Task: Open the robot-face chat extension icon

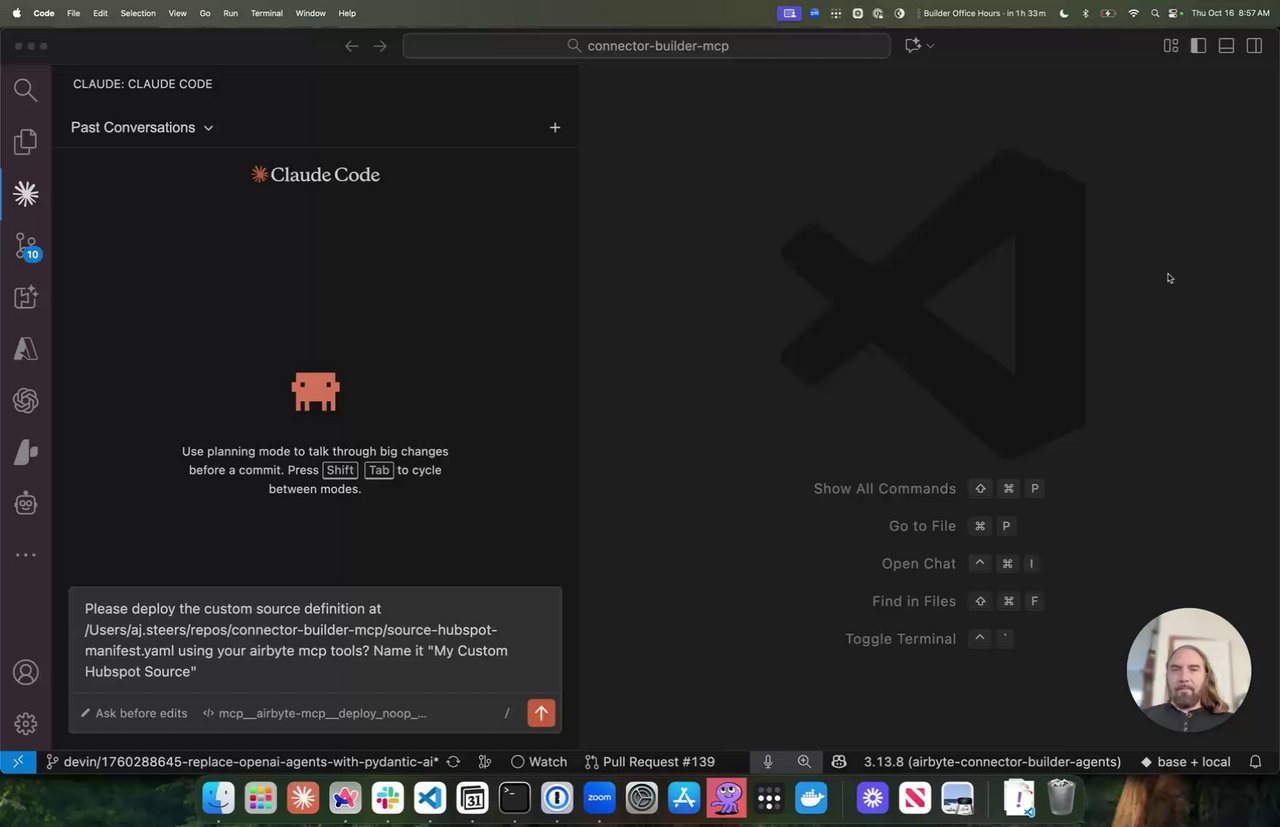Action: [26, 504]
